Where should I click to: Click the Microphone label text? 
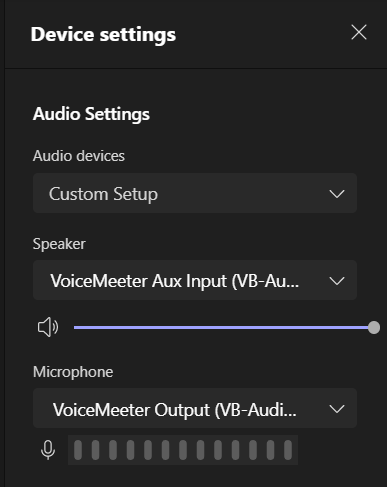73,372
